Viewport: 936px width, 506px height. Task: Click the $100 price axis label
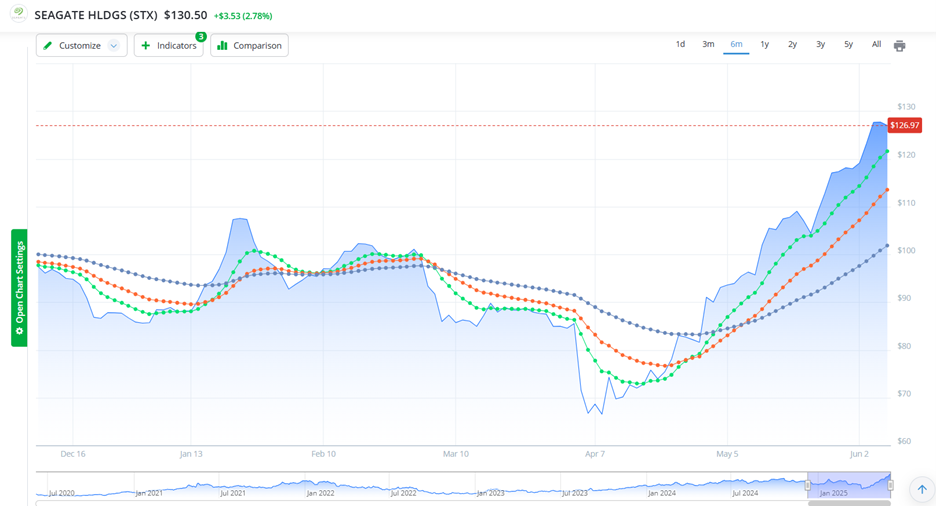point(906,251)
